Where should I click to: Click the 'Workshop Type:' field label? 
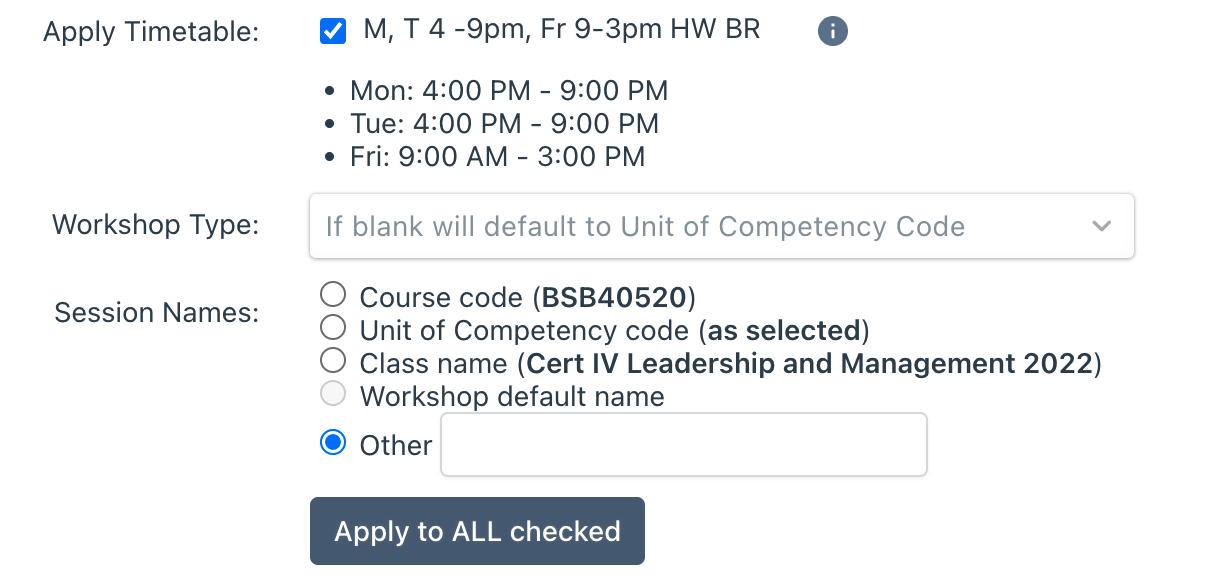pos(155,224)
